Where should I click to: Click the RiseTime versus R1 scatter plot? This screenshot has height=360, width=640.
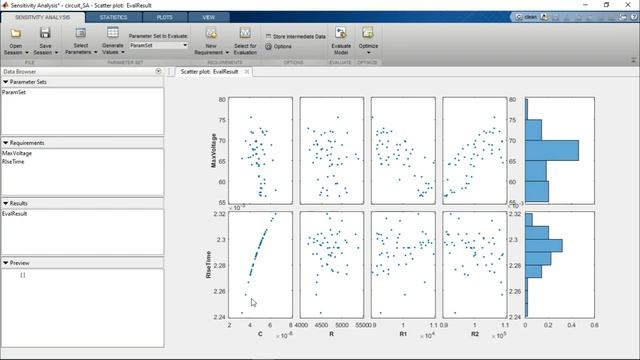[x=403, y=265]
